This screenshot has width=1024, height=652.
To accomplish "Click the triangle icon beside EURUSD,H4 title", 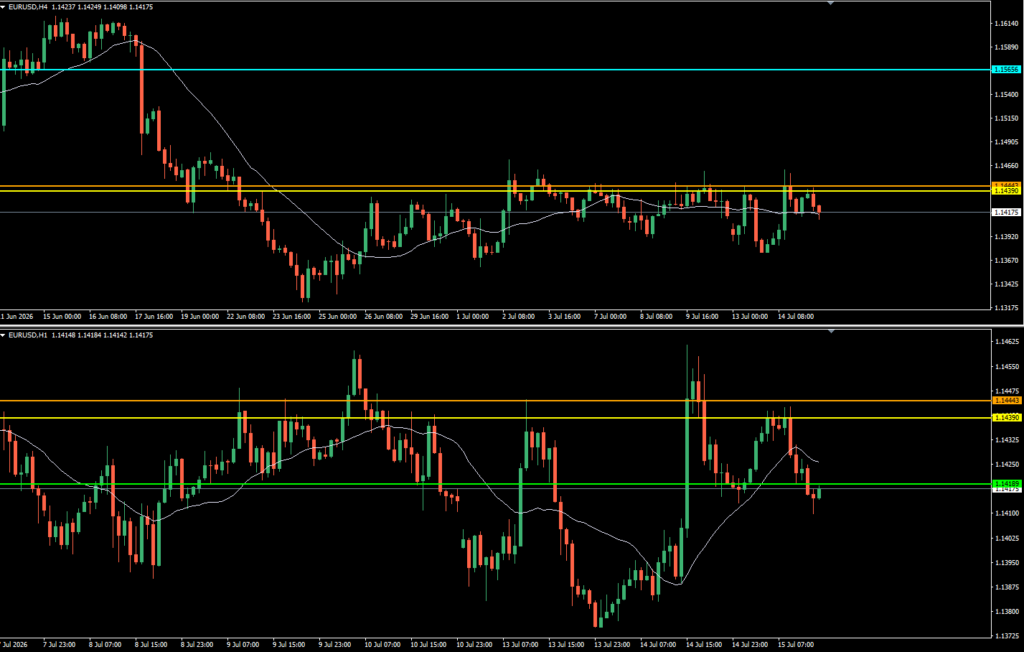I will (x=3, y=7).
